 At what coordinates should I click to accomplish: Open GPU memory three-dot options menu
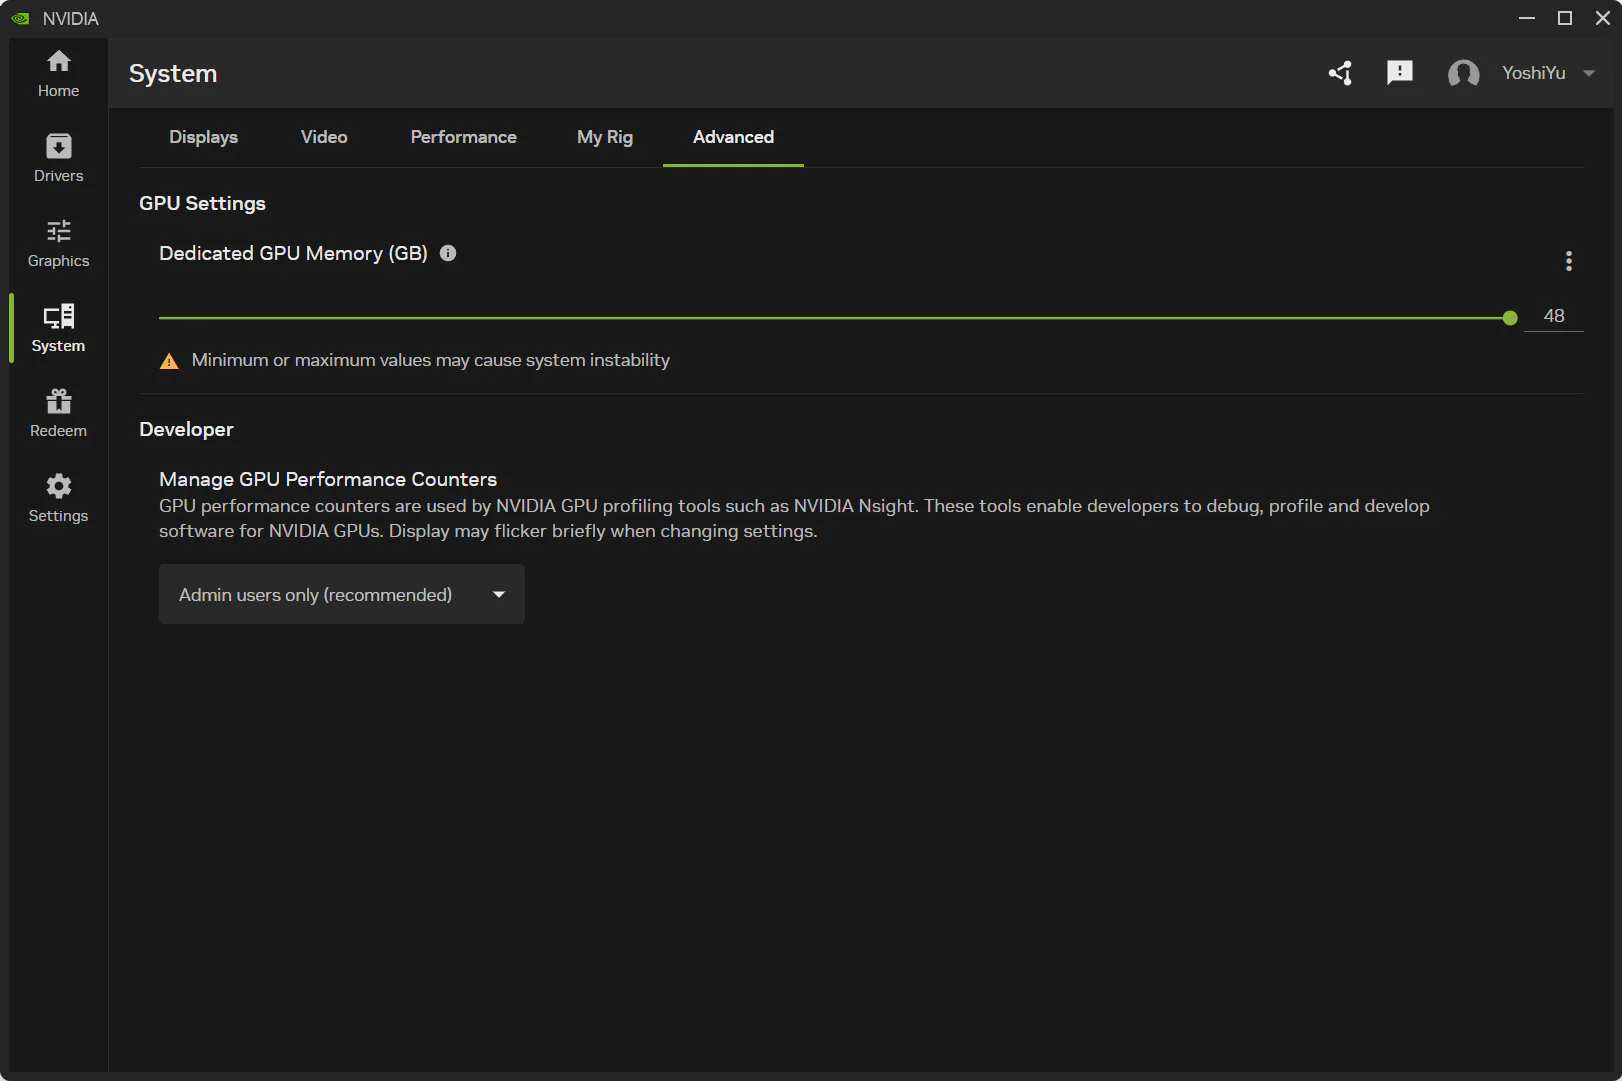coord(1568,261)
